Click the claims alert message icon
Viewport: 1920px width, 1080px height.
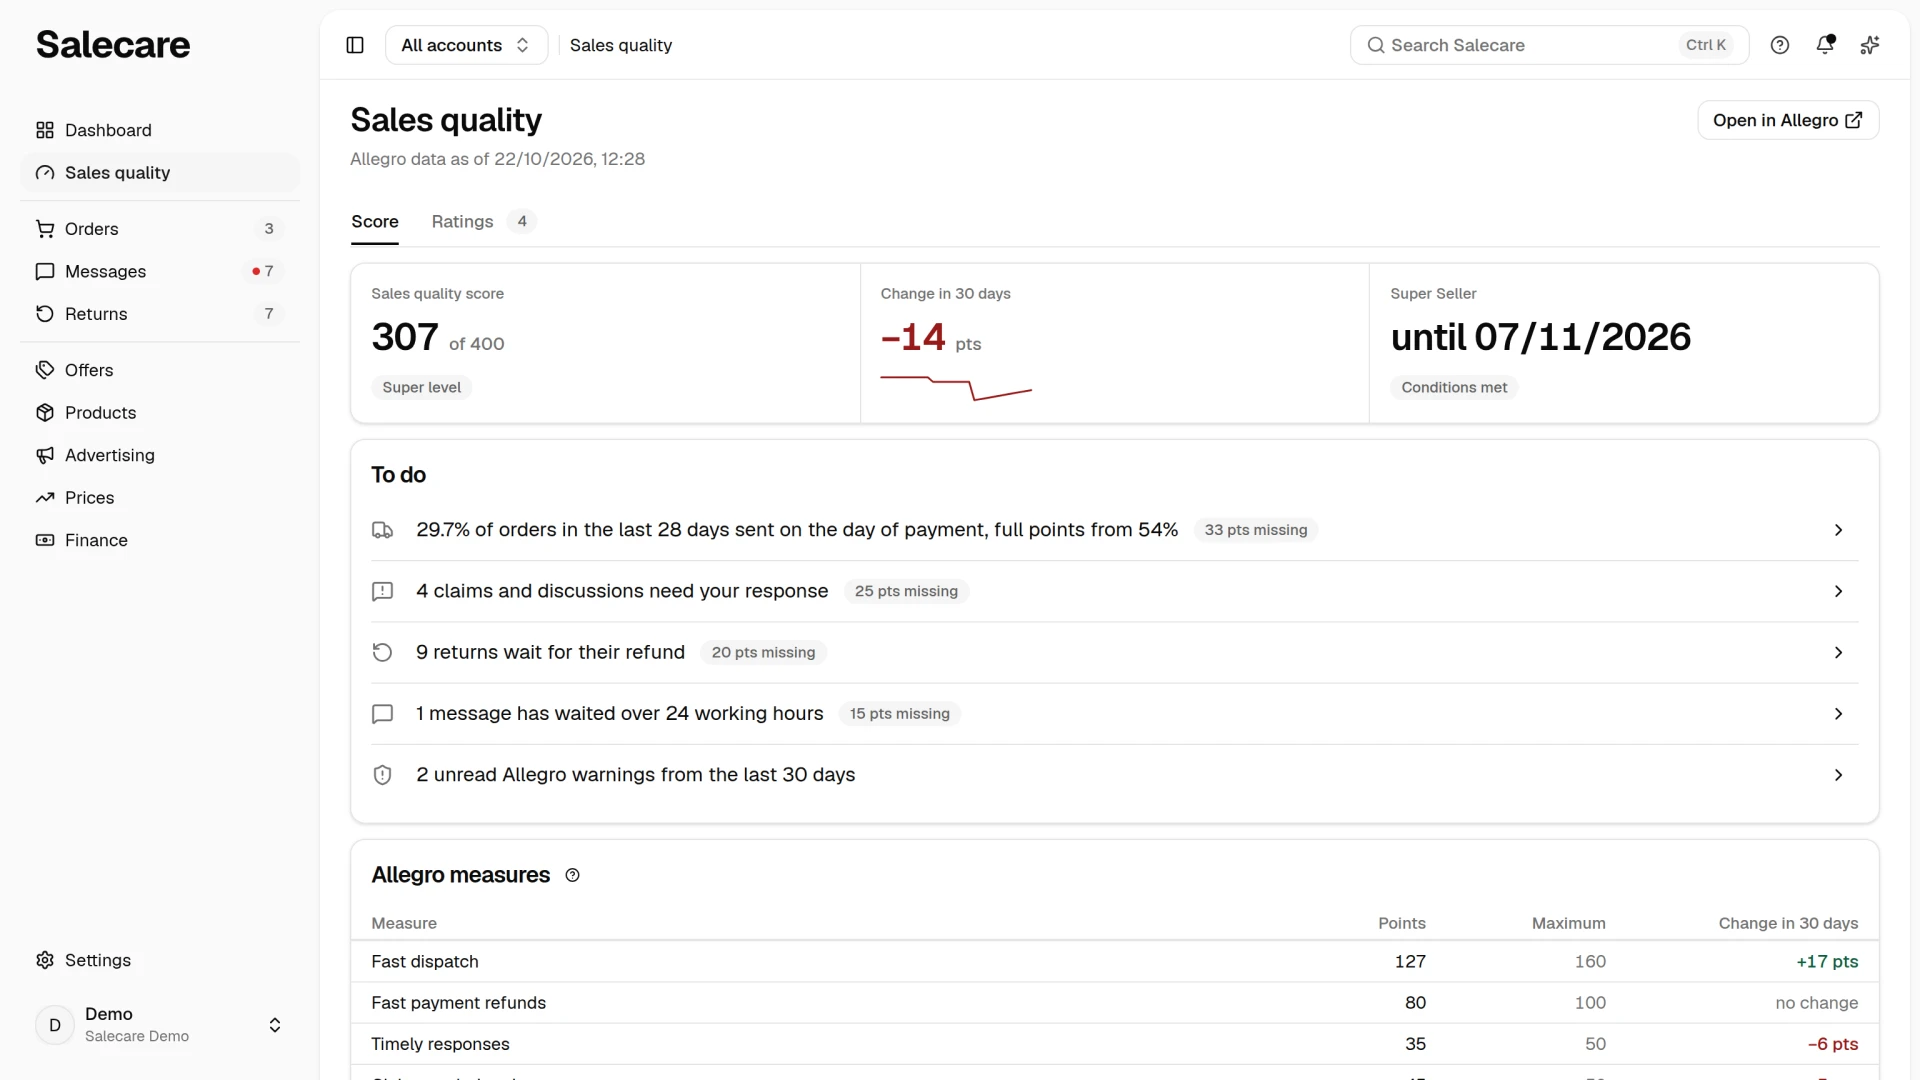382,591
